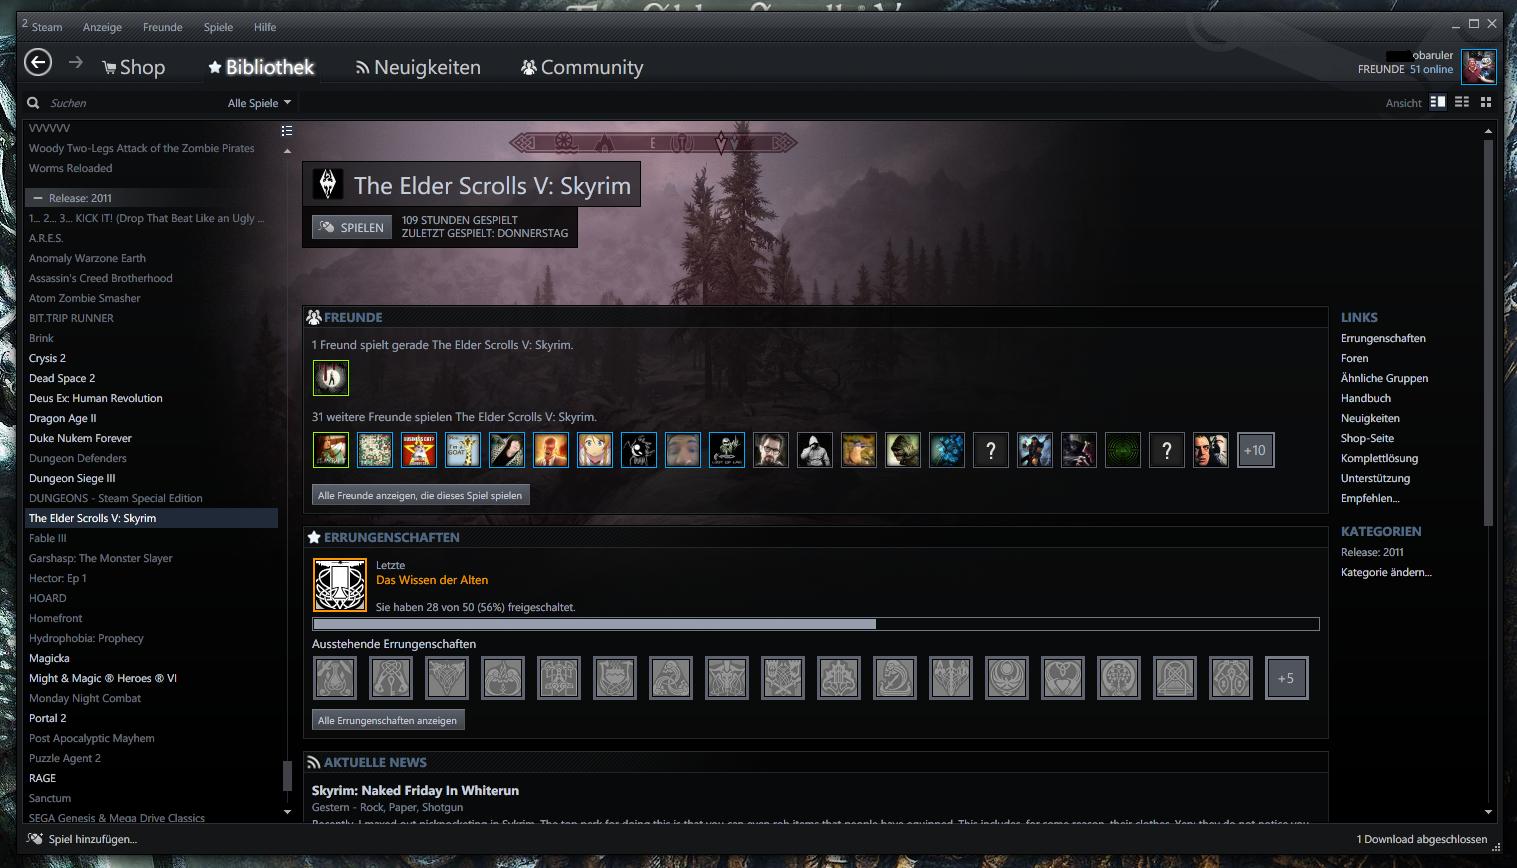1517x868 pixels.
Task: Select Deus Ex: Human Revolution in list
Action: pyautogui.click(x=95, y=398)
